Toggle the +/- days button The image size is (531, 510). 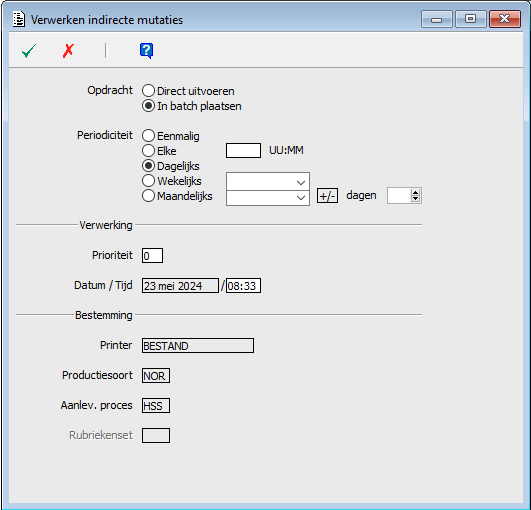tap(327, 196)
